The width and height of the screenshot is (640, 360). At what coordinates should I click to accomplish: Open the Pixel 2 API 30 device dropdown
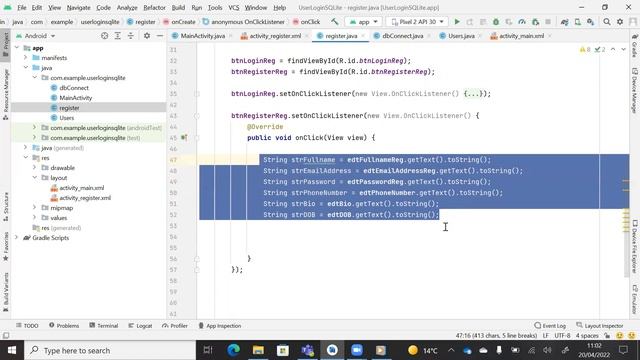pos(417,22)
